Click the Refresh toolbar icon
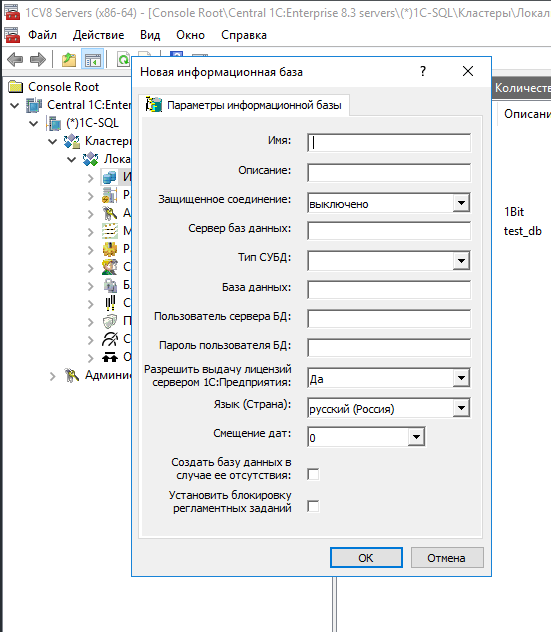Screen dimensions: 551x632 (x=123, y=60)
